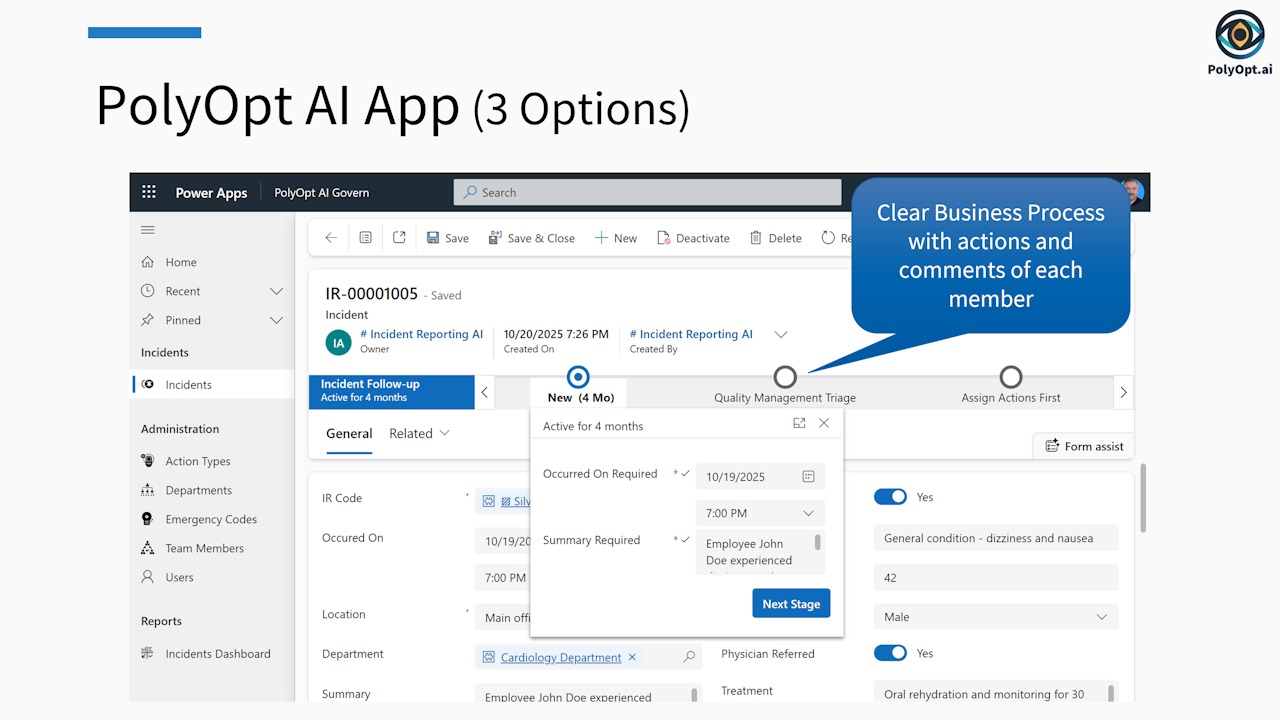Viewport: 1280px width, 720px height.
Task: Expand the Recent section in sidebar
Action: 276,291
